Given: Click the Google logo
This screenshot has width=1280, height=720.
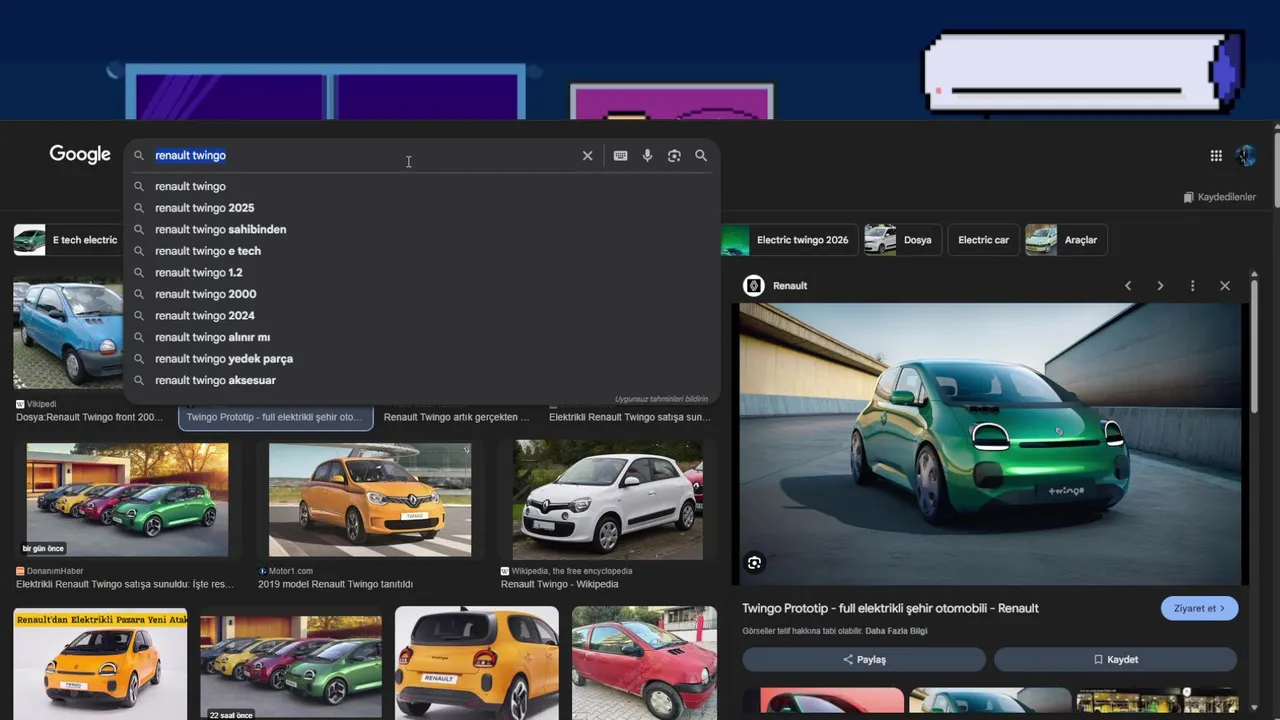Looking at the screenshot, I should tap(80, 154).
